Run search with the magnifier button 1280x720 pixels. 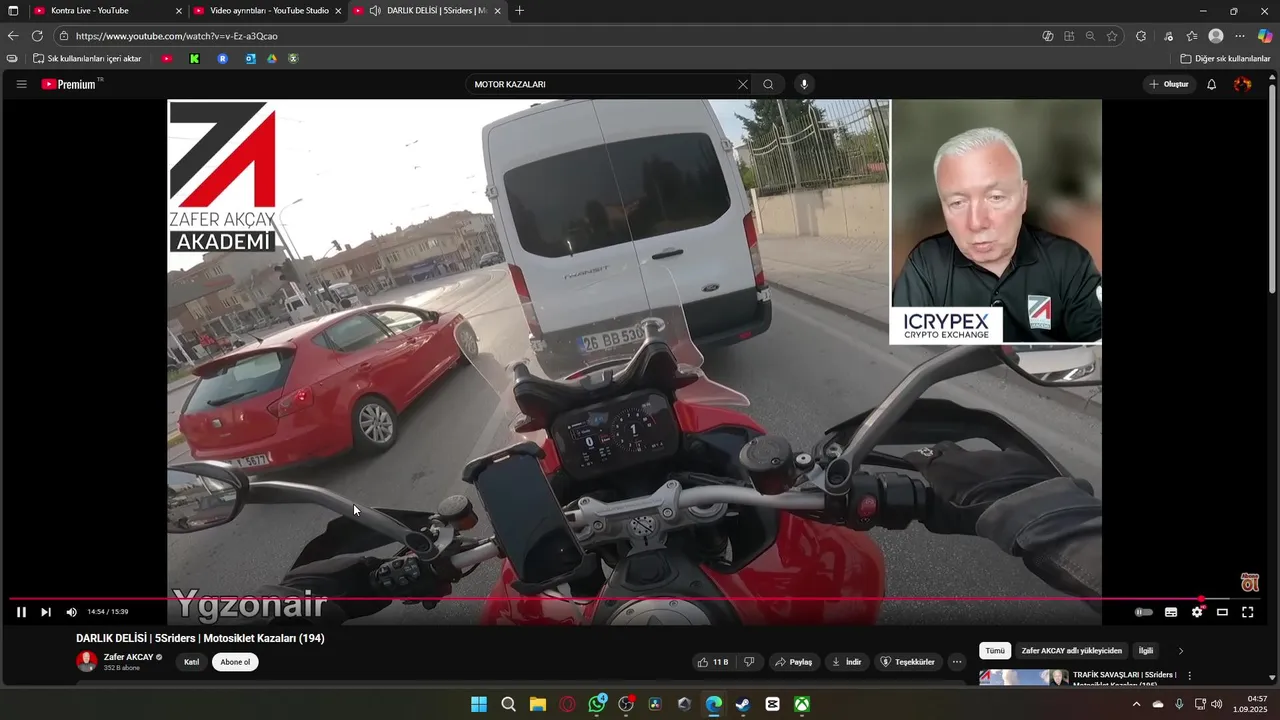768,84
